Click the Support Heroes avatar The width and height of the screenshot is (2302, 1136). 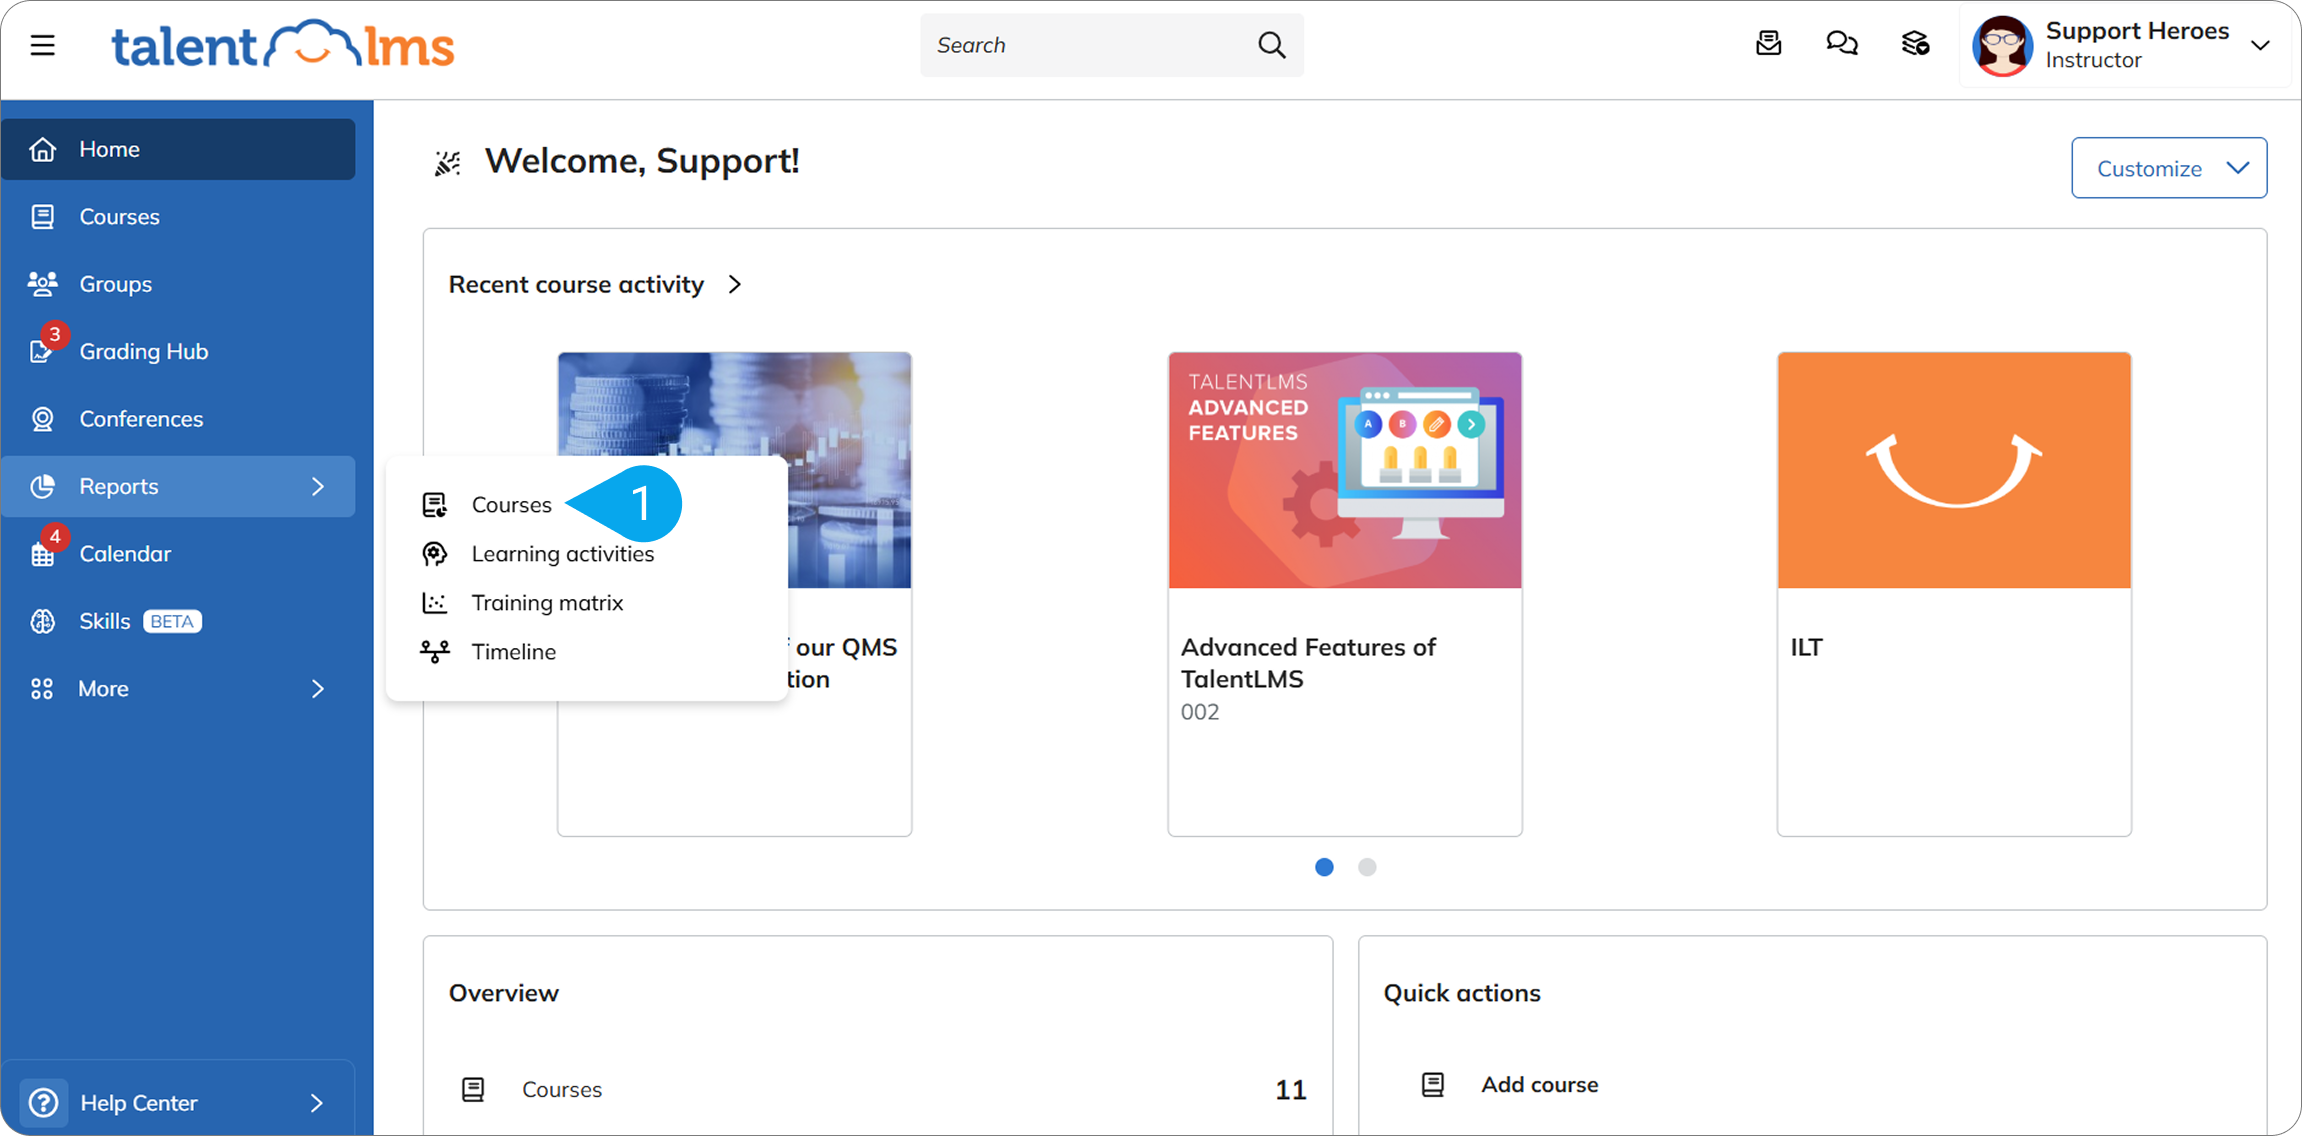2001,45
